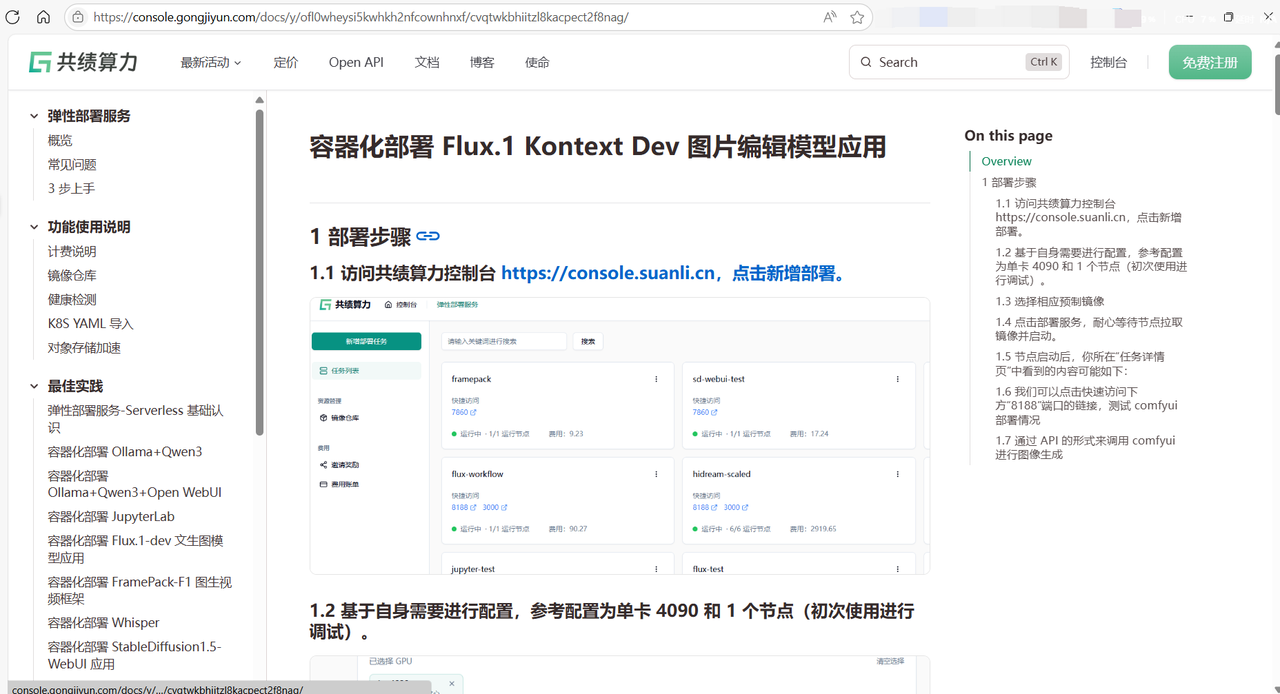Click the site lock icon in address bar
The height and width of the screenshot is (694, 1280).
(x=78, y=17)
